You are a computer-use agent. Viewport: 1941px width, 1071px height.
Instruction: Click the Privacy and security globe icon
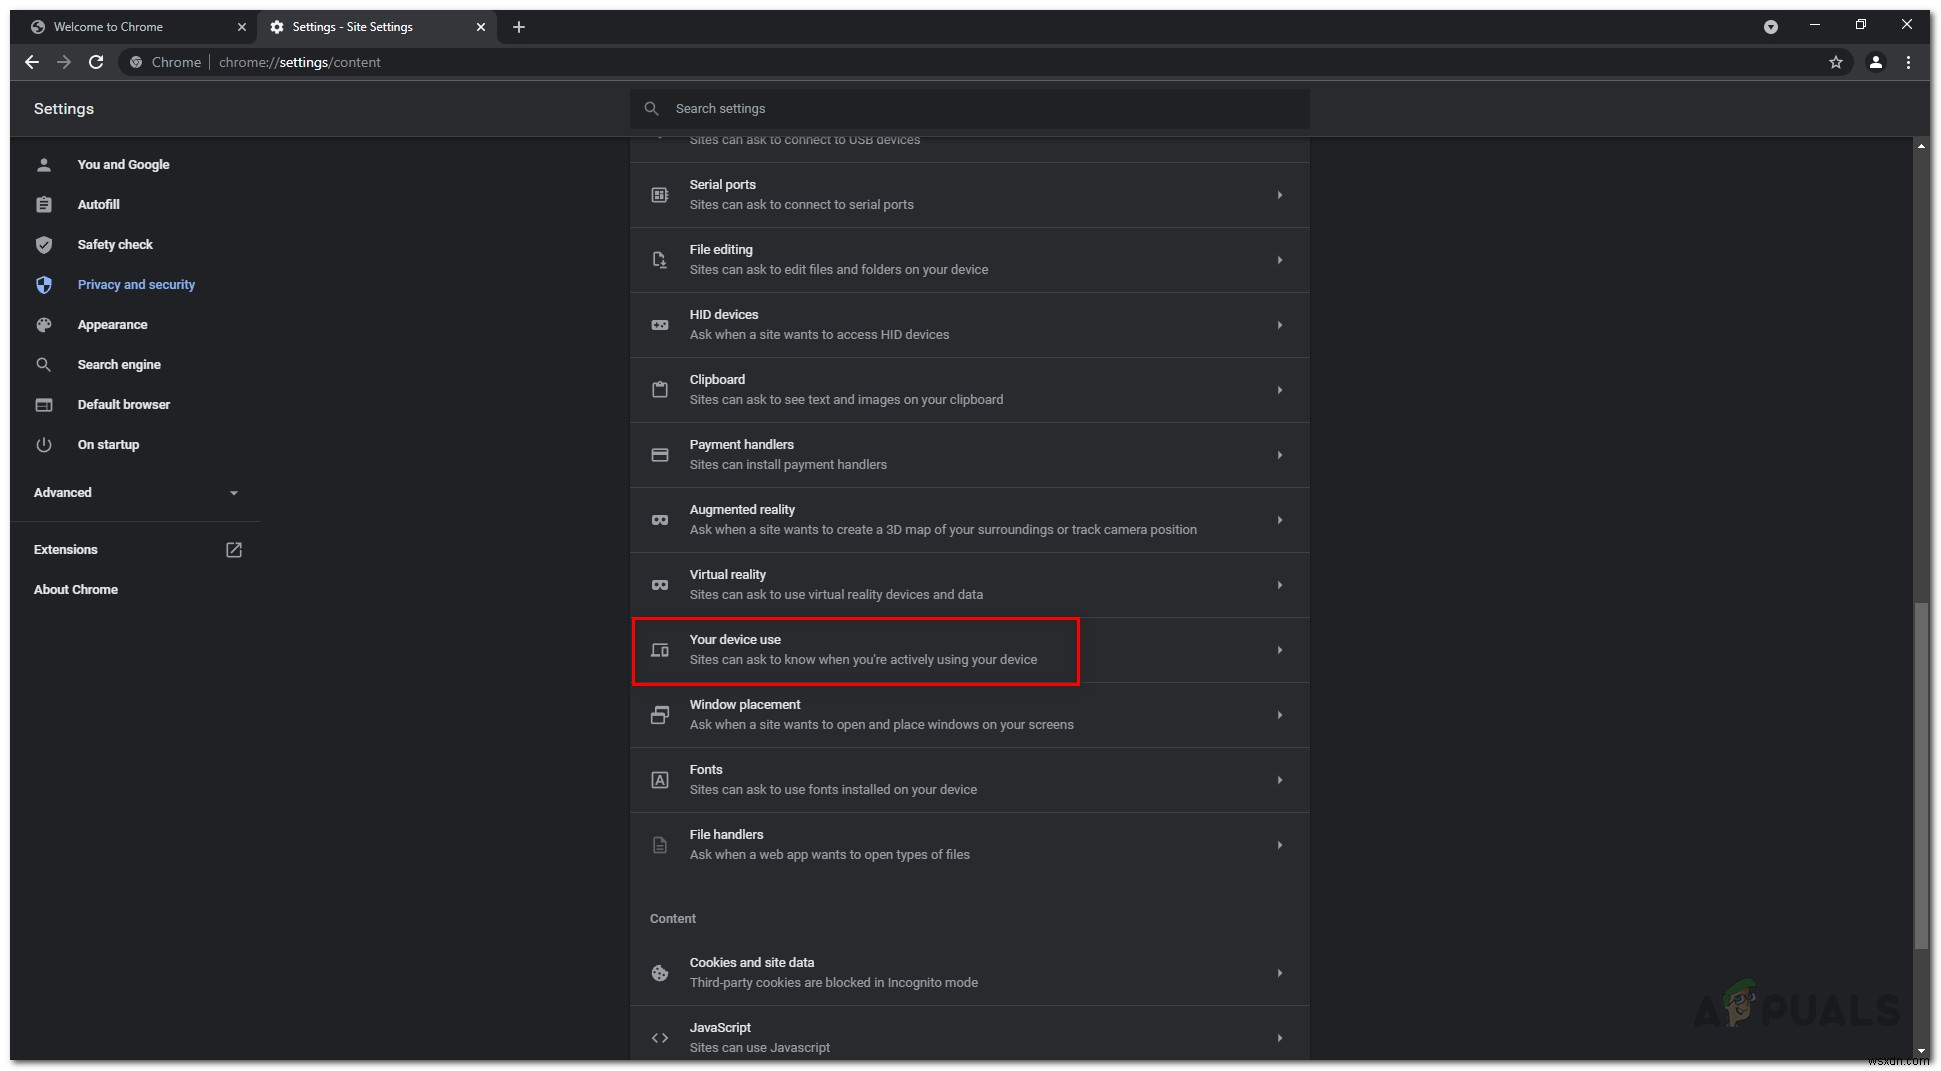[45, 285]
